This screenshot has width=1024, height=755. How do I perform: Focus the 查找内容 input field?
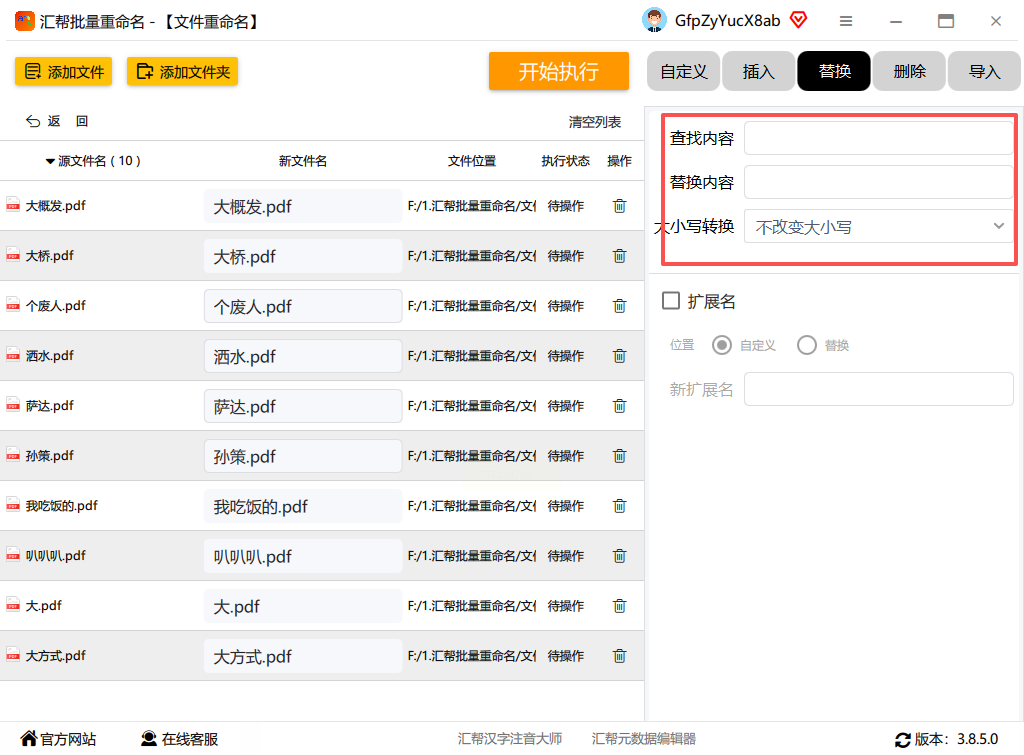point(879,138)
